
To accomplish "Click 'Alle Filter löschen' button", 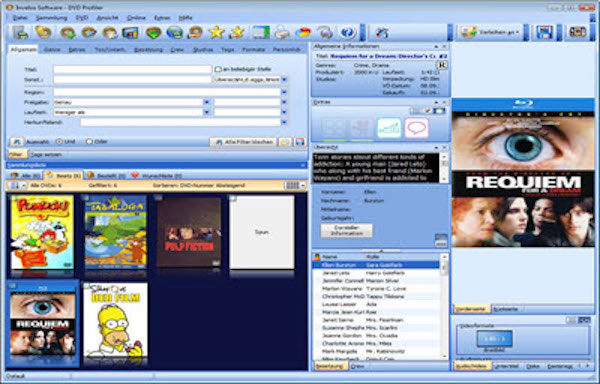I will coord(244,142).
